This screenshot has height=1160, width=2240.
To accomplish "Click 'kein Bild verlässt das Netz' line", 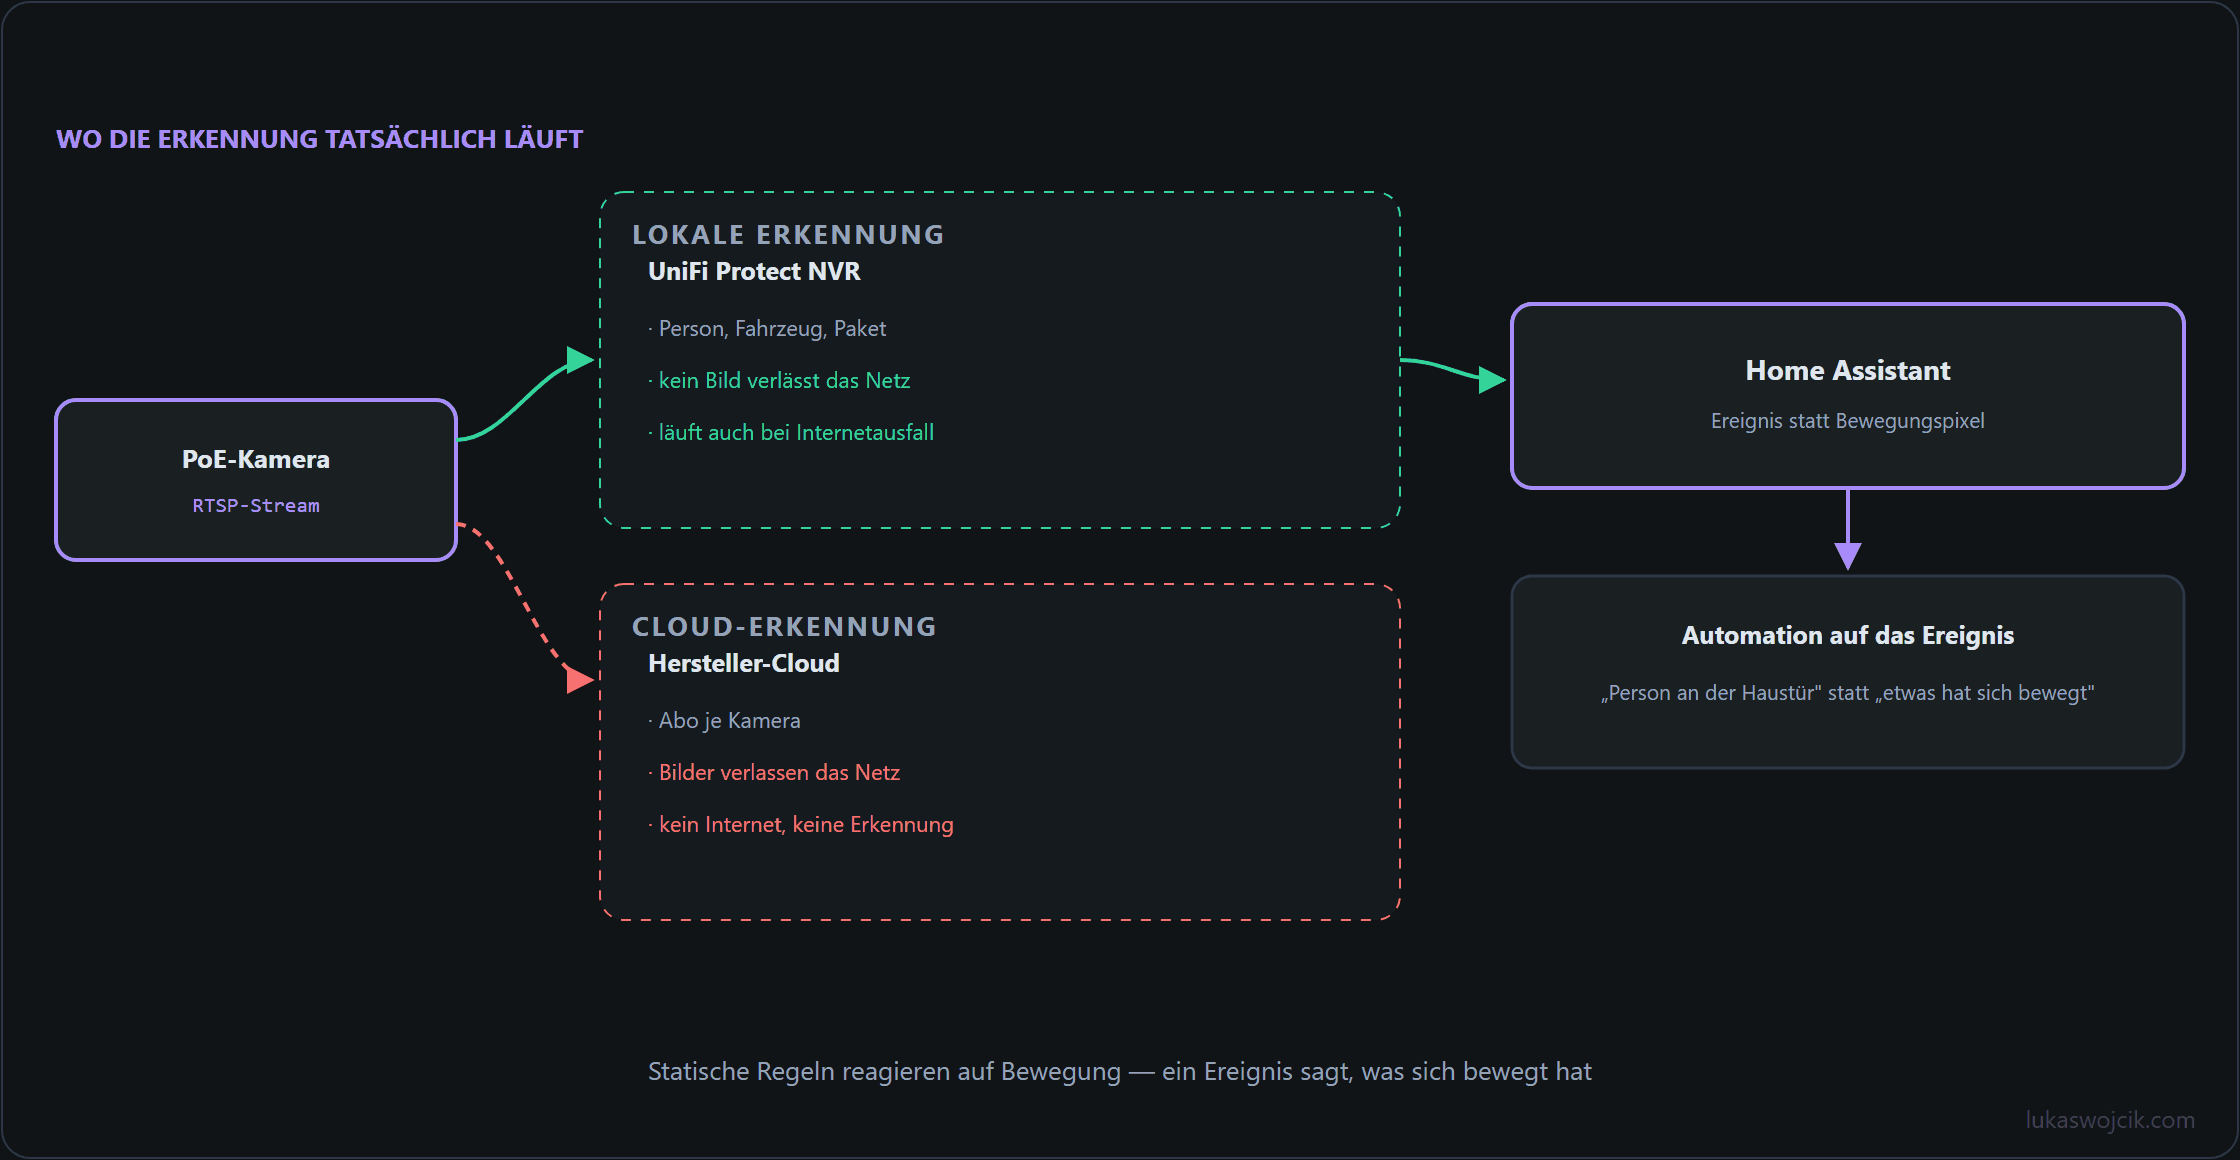I will coord(779,381).
